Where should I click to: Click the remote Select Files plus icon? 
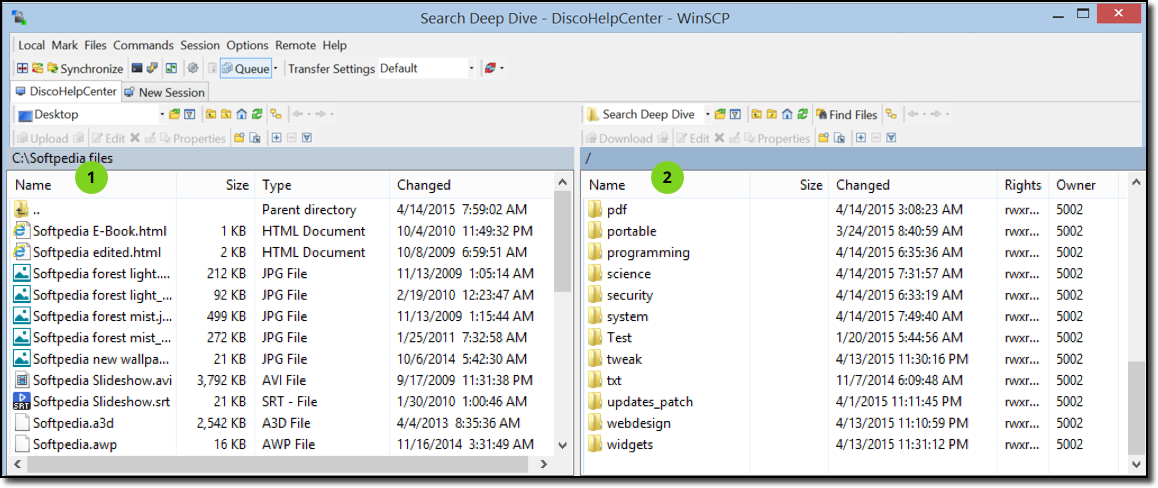pos(861,138)
